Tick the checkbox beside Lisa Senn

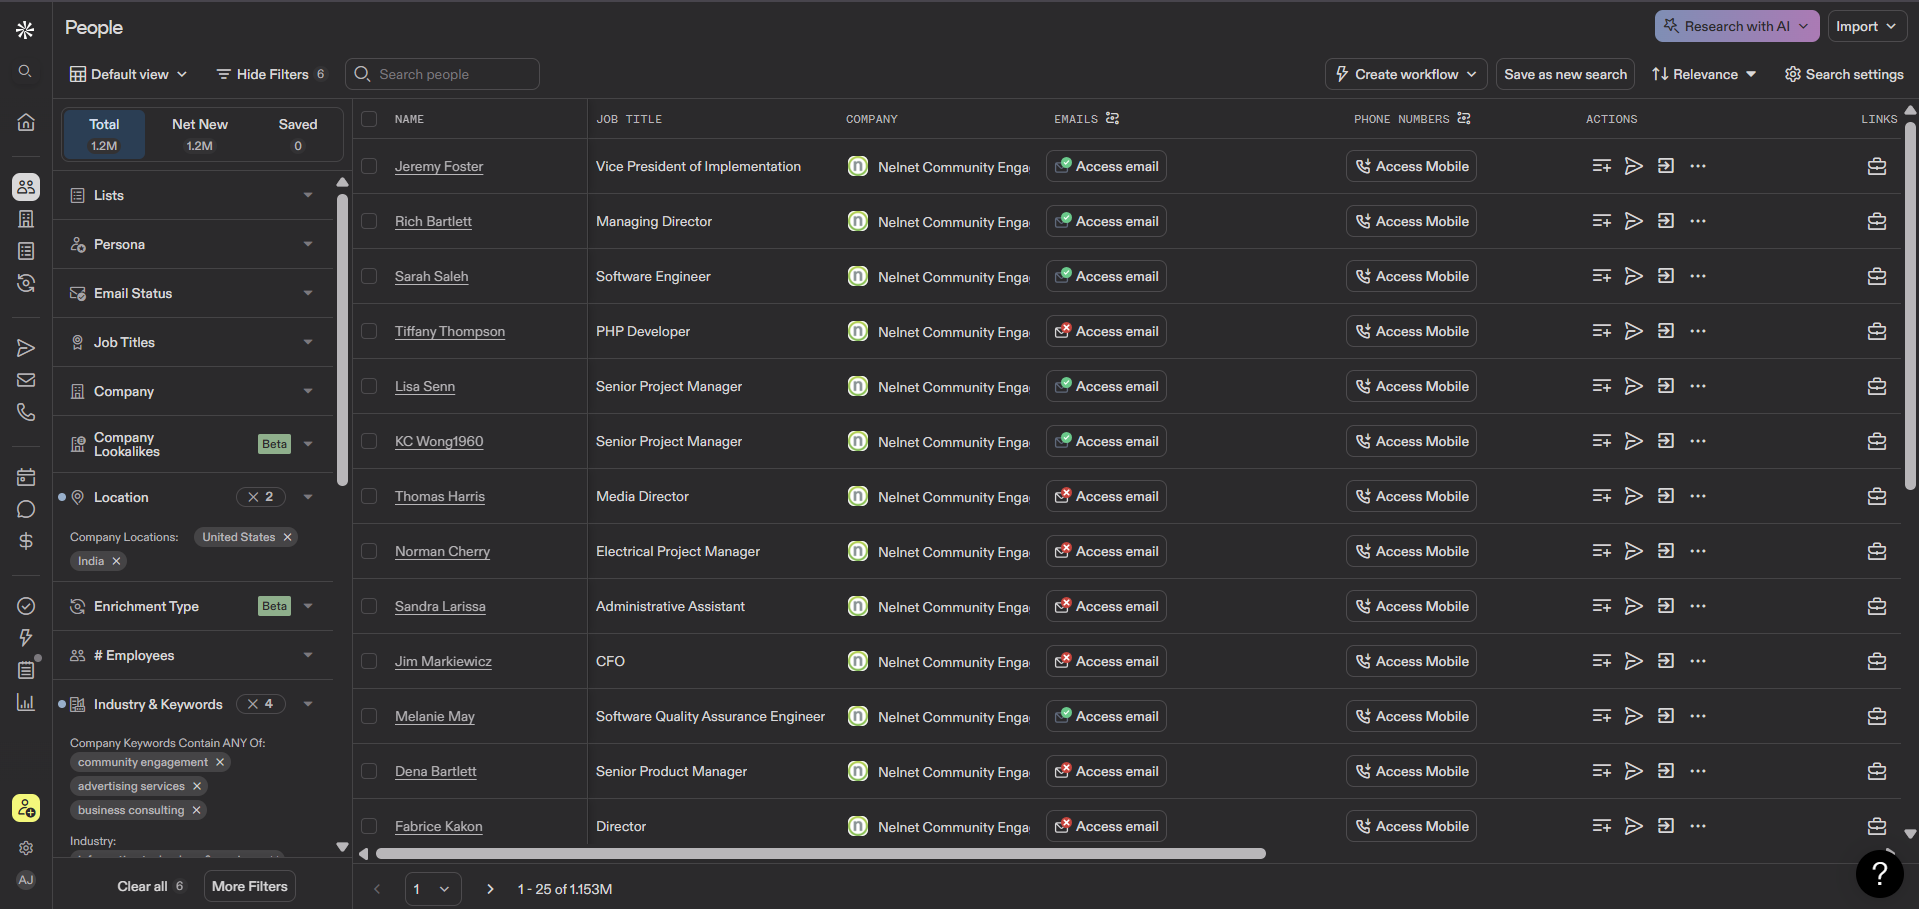(369, 386)
